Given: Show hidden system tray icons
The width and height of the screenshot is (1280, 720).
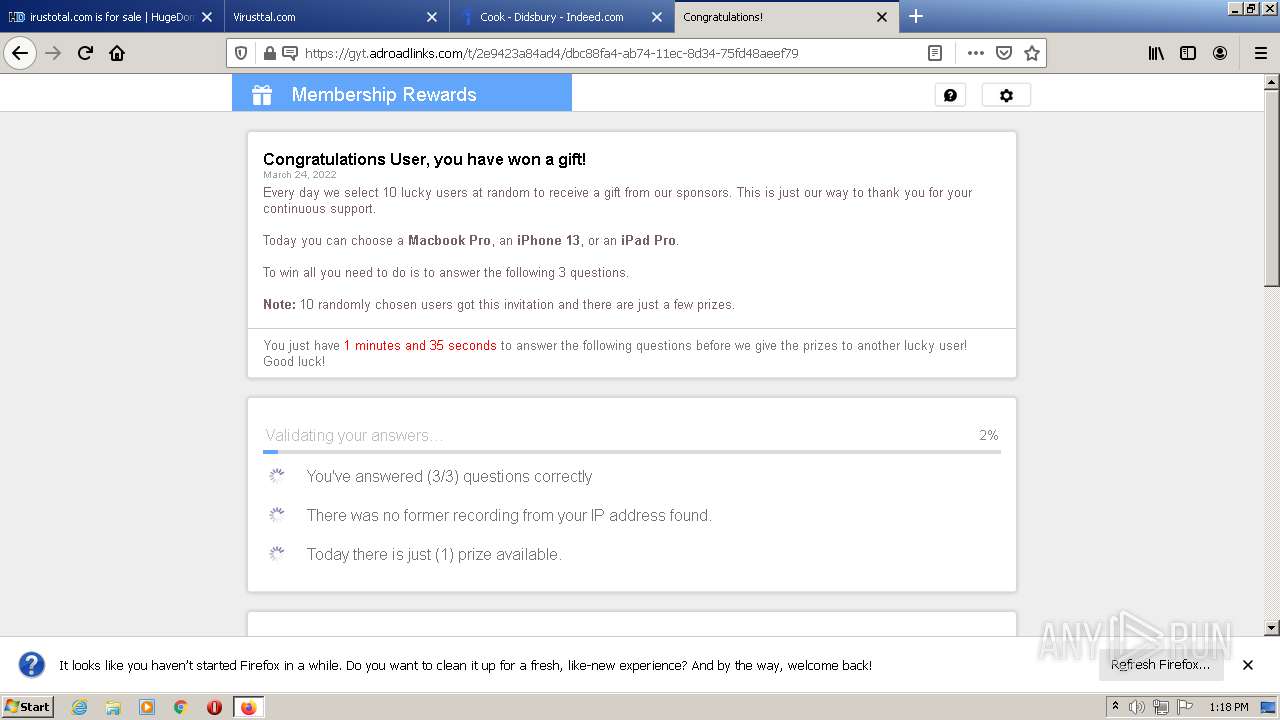Looking at the screenshot, I should (x=1115, y=707).
